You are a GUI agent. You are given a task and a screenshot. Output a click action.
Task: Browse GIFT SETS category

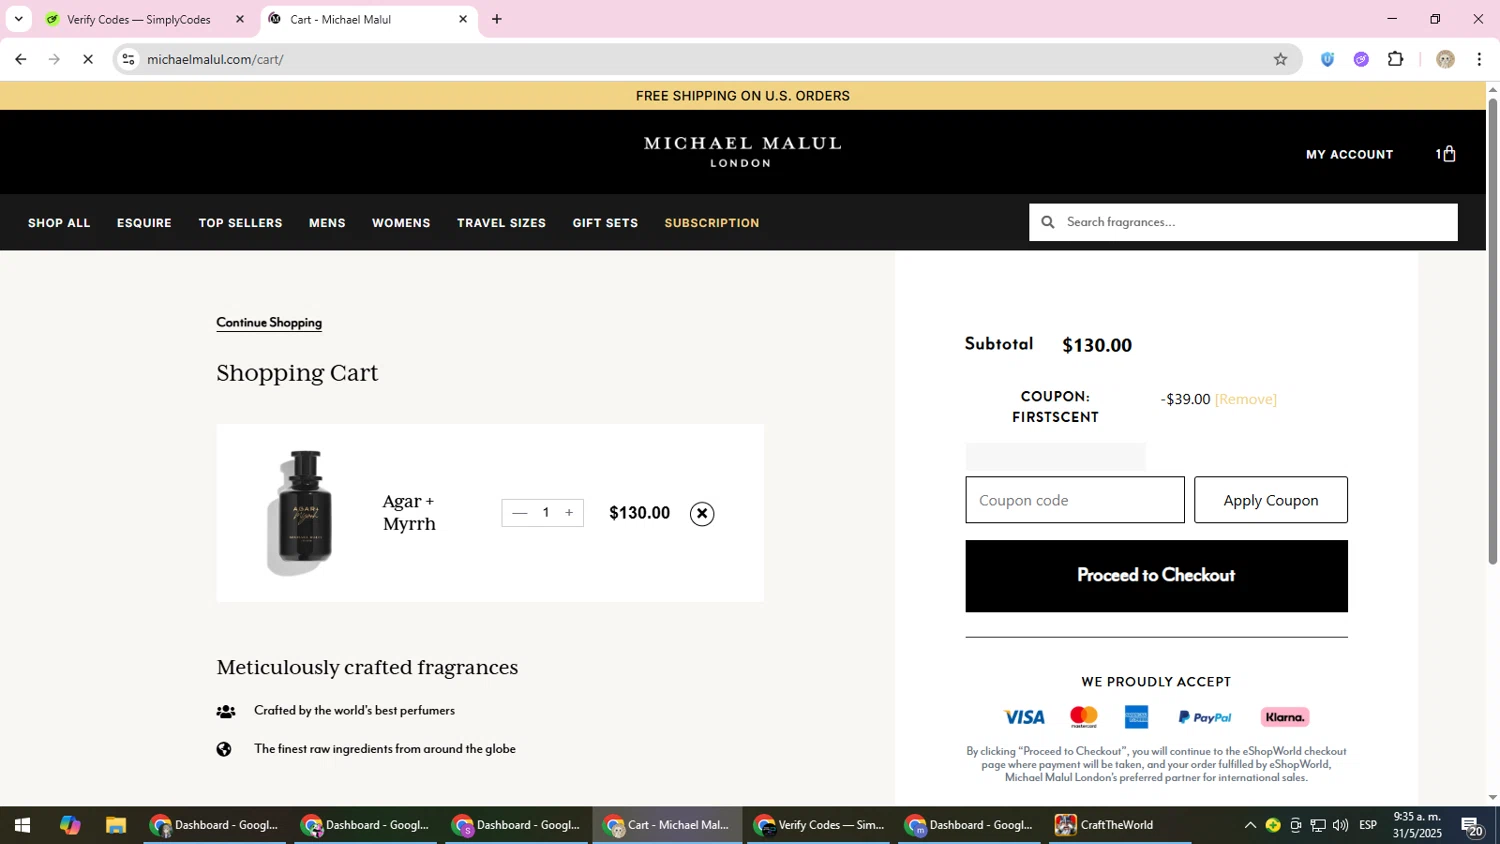605,223
